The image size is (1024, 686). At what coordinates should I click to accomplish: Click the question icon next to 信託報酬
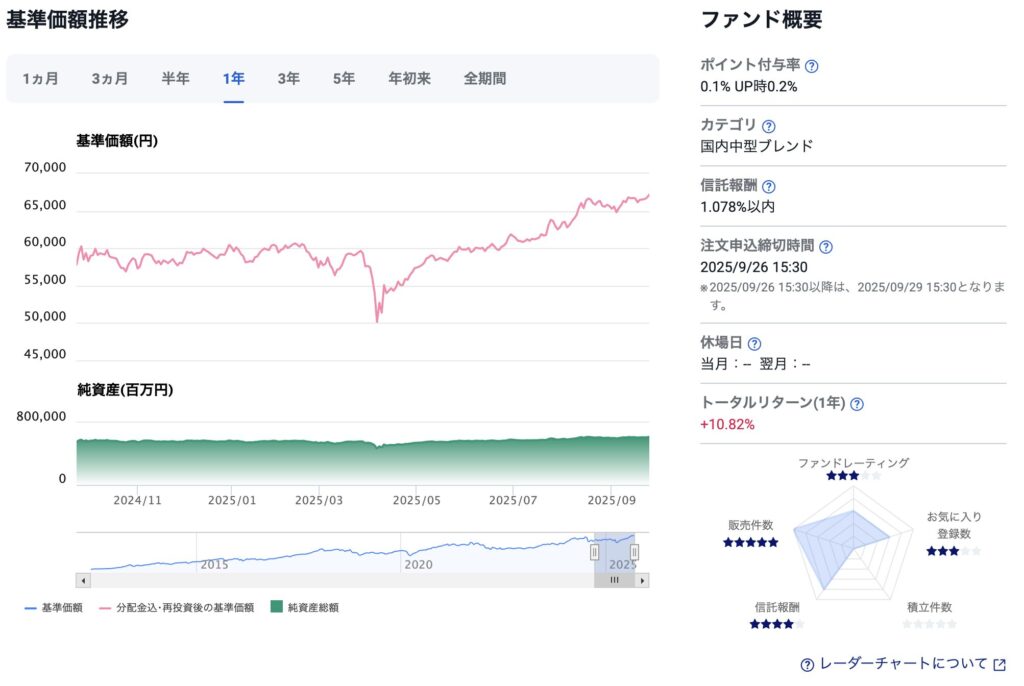(x=768, y=186)
